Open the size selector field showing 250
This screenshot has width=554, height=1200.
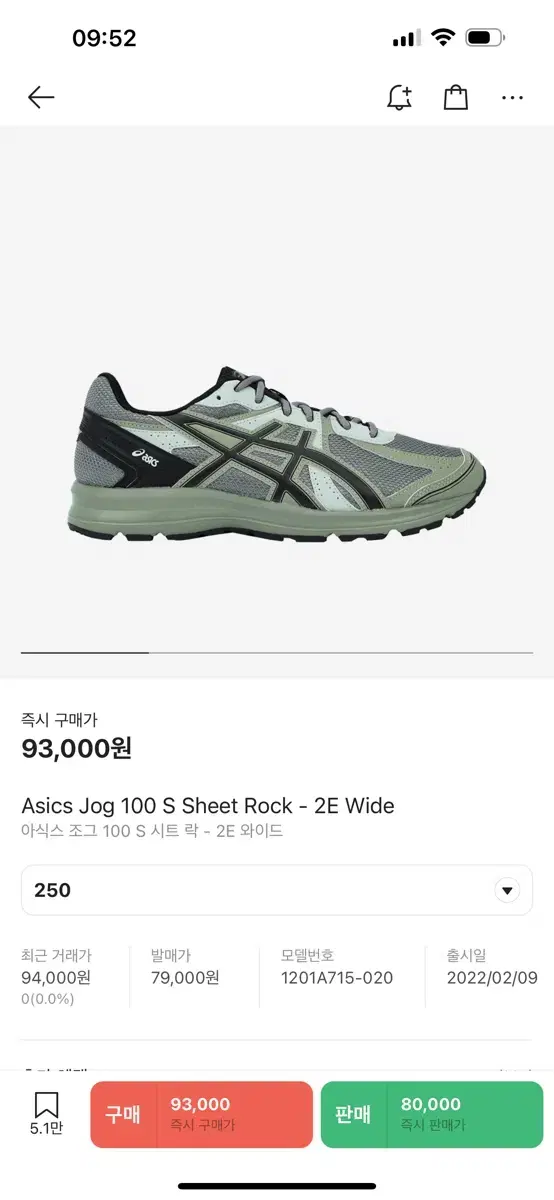pos(277,890)
